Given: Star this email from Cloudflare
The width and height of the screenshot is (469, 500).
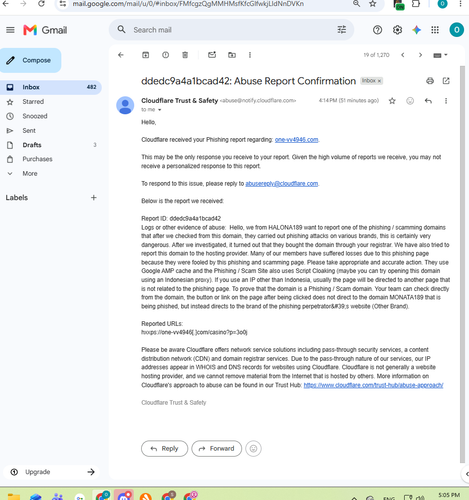Looking at the screenshot, I should (392, 101).
